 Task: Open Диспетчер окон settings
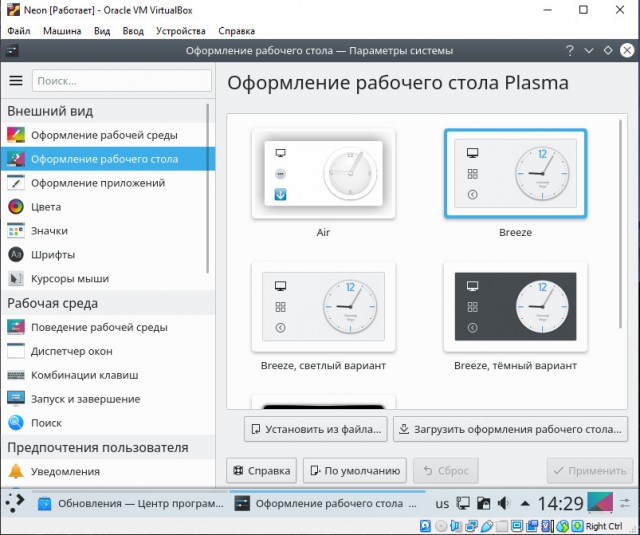click(108, 351)
